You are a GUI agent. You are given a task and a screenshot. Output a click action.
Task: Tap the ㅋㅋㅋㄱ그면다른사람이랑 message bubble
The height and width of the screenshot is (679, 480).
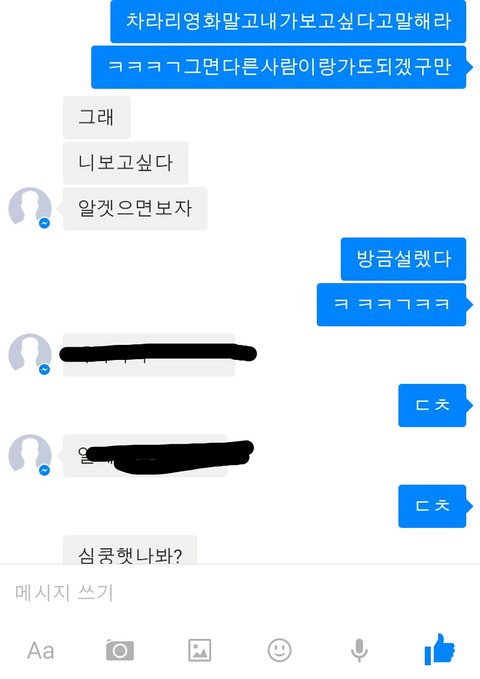(x=279, y=67)
